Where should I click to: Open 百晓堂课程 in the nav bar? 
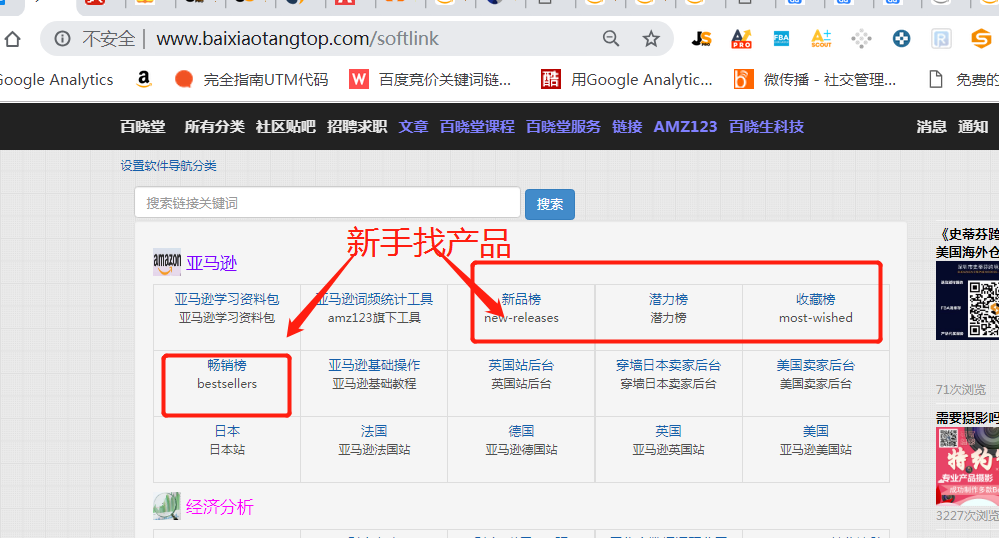[477, 127]
